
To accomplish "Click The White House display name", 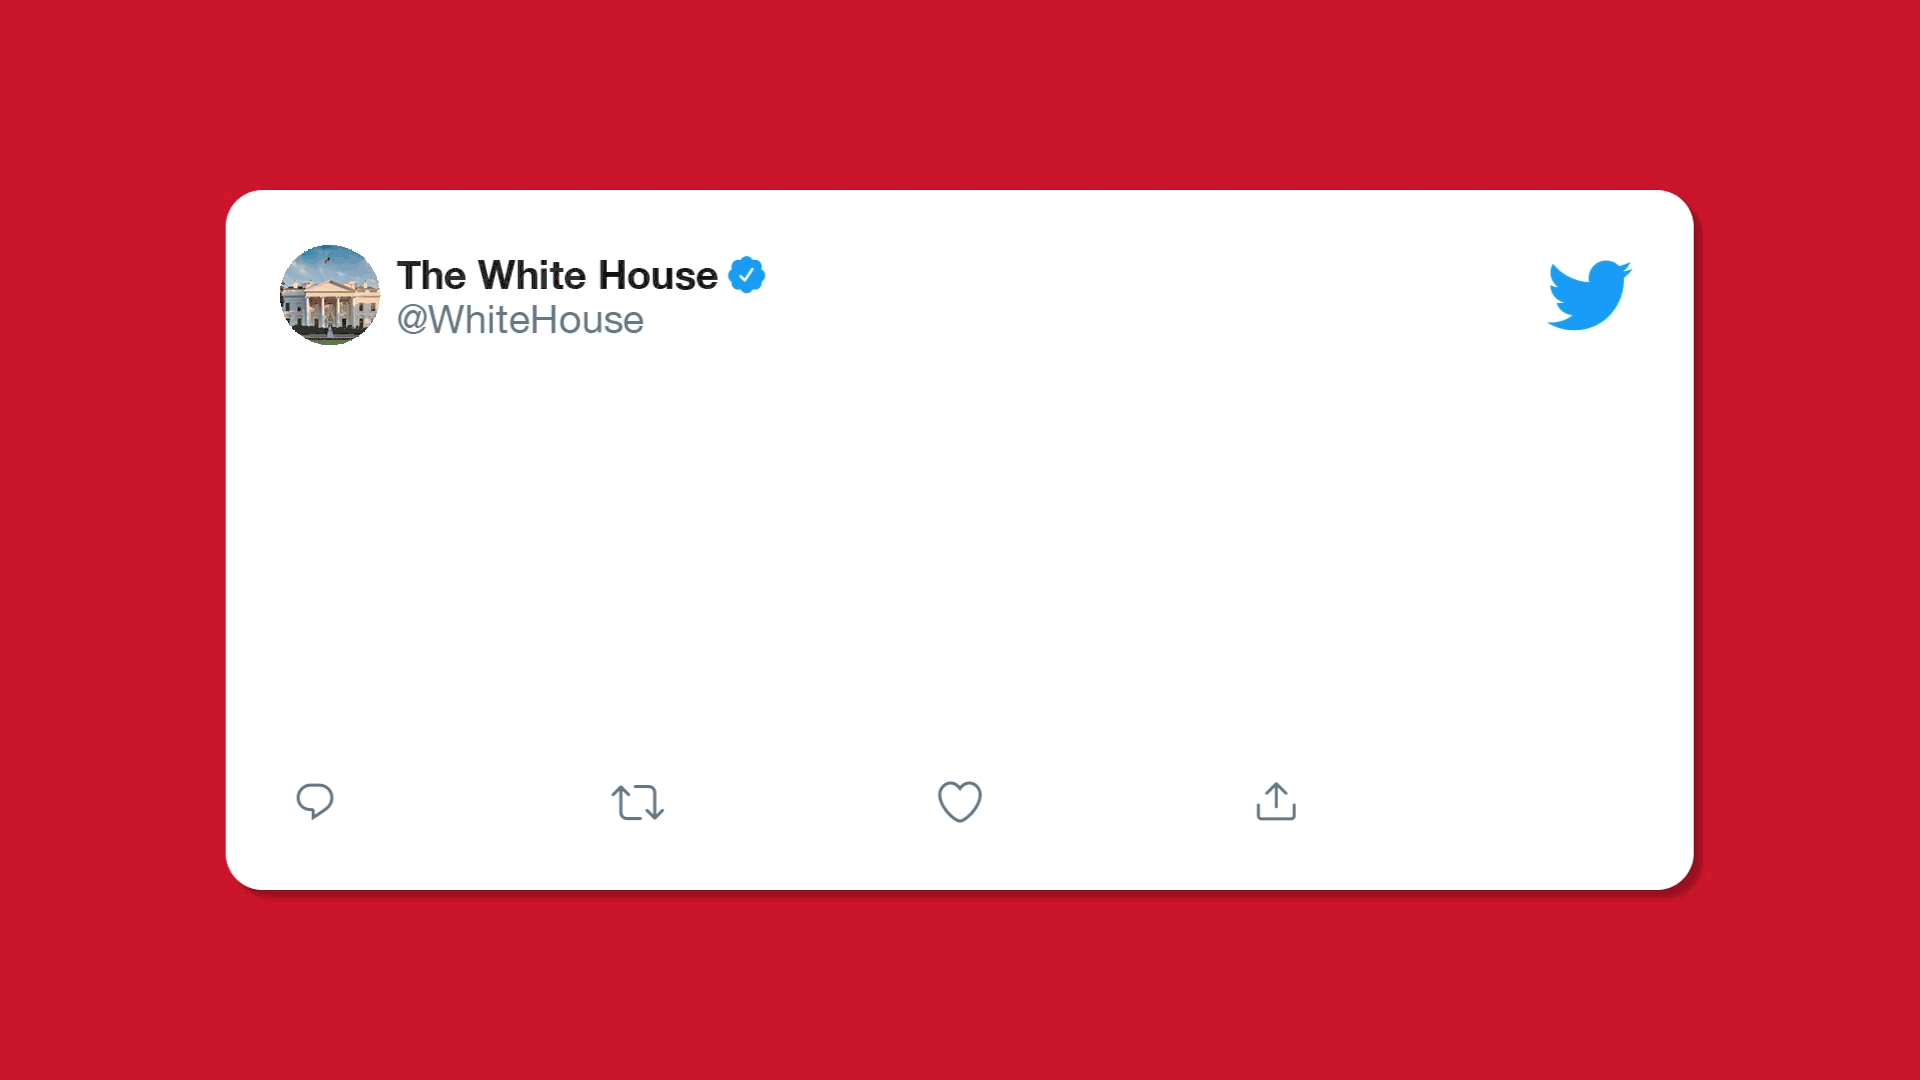I will (x=556, y=275).
